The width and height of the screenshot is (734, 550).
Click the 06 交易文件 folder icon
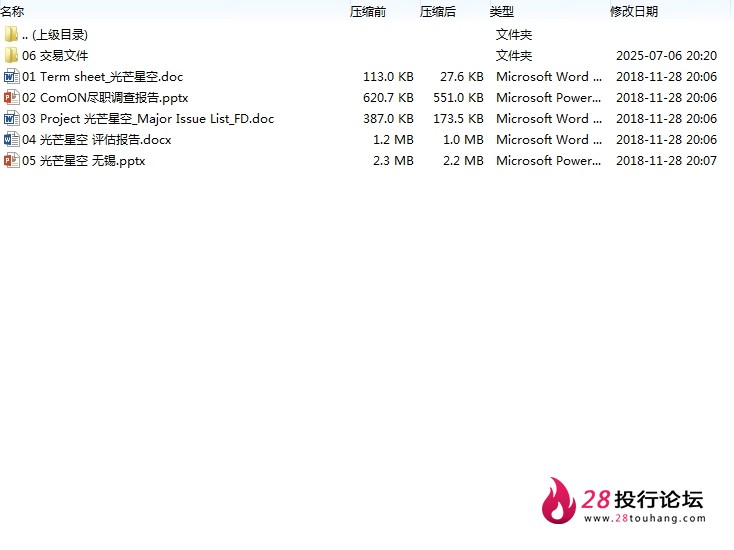(x=11, y=55)
